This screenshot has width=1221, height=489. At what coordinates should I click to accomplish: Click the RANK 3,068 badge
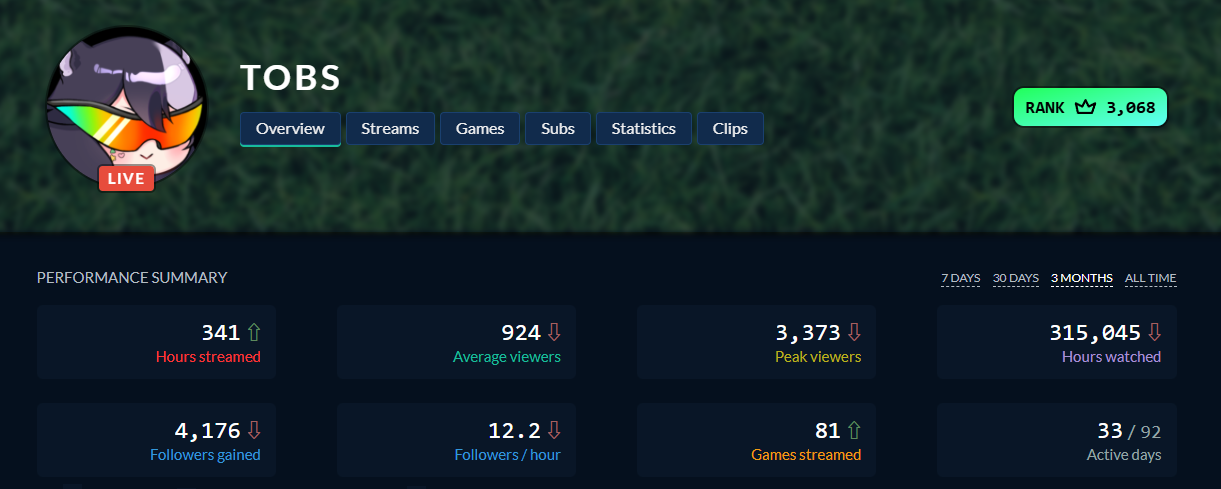[1090, 107]
